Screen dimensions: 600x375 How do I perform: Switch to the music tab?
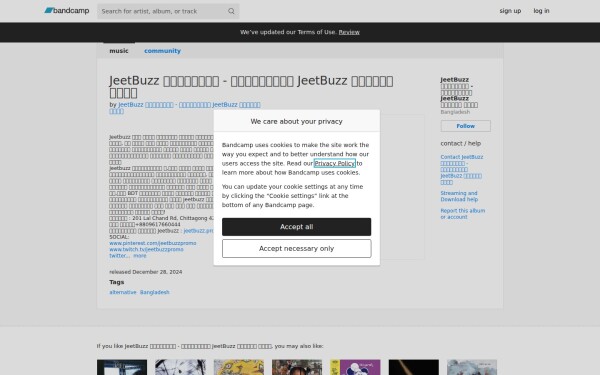(x=119, y=51)
